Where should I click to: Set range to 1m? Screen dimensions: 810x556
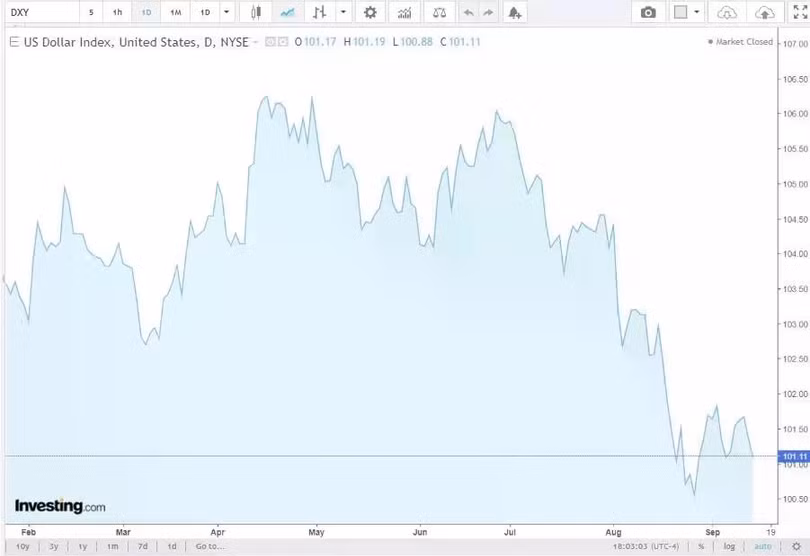pos(113,546)
